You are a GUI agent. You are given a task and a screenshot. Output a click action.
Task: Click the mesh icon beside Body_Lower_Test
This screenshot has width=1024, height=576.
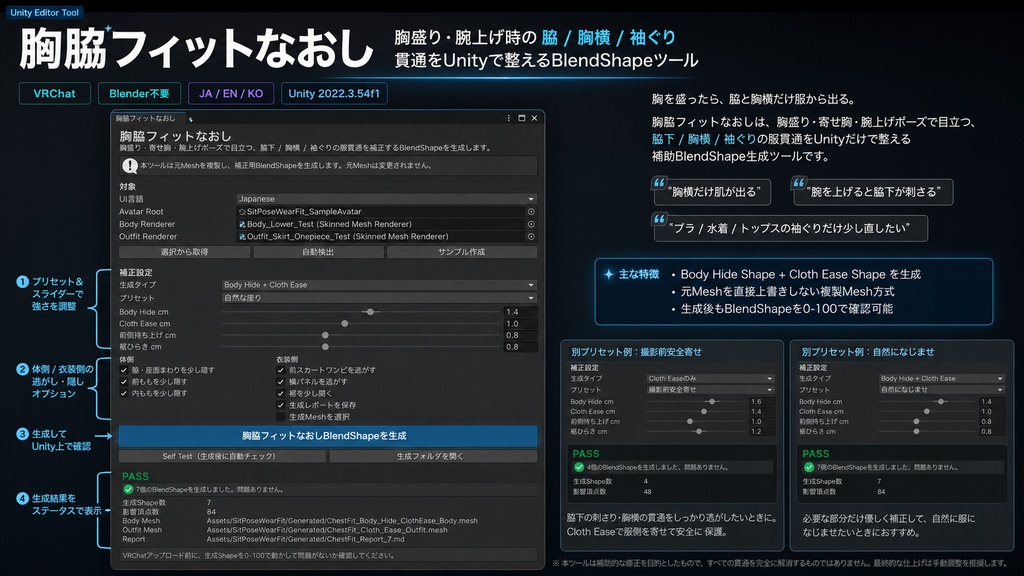[x=242, y=224]
